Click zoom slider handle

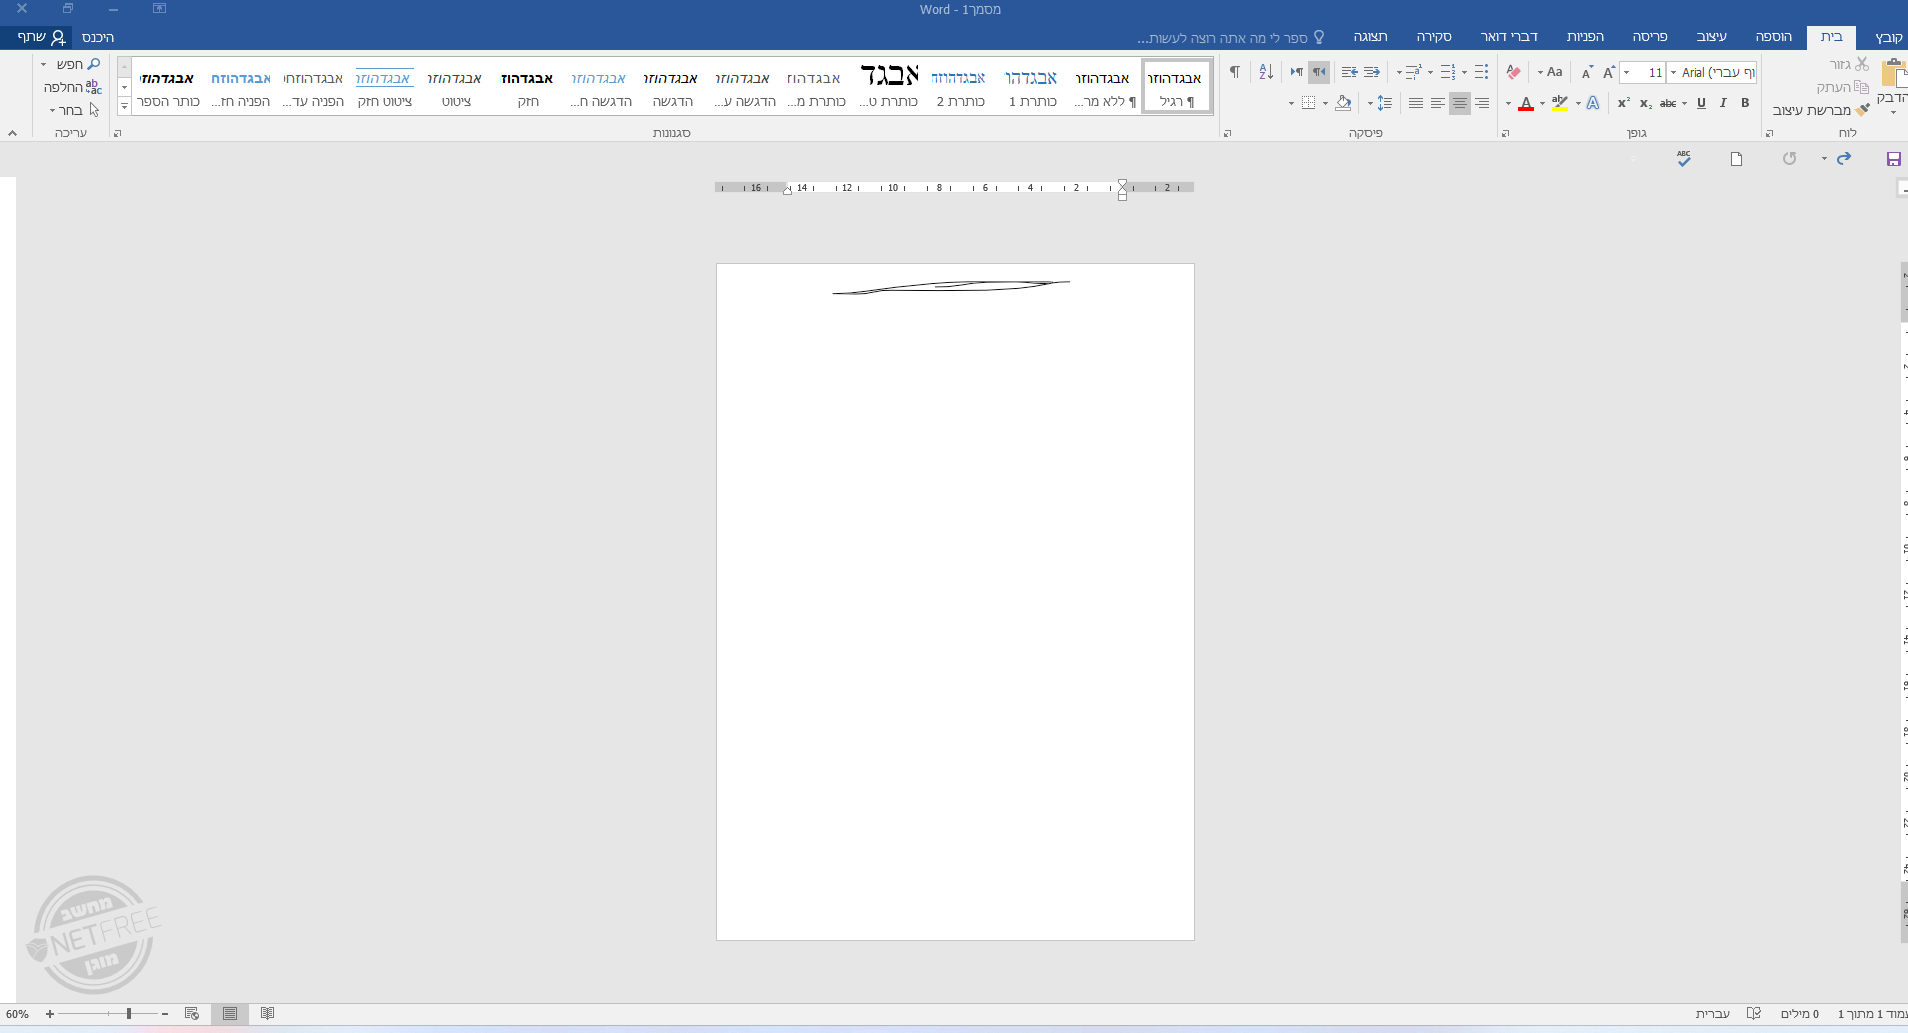pyautogui.click(x=129, y=1014)
